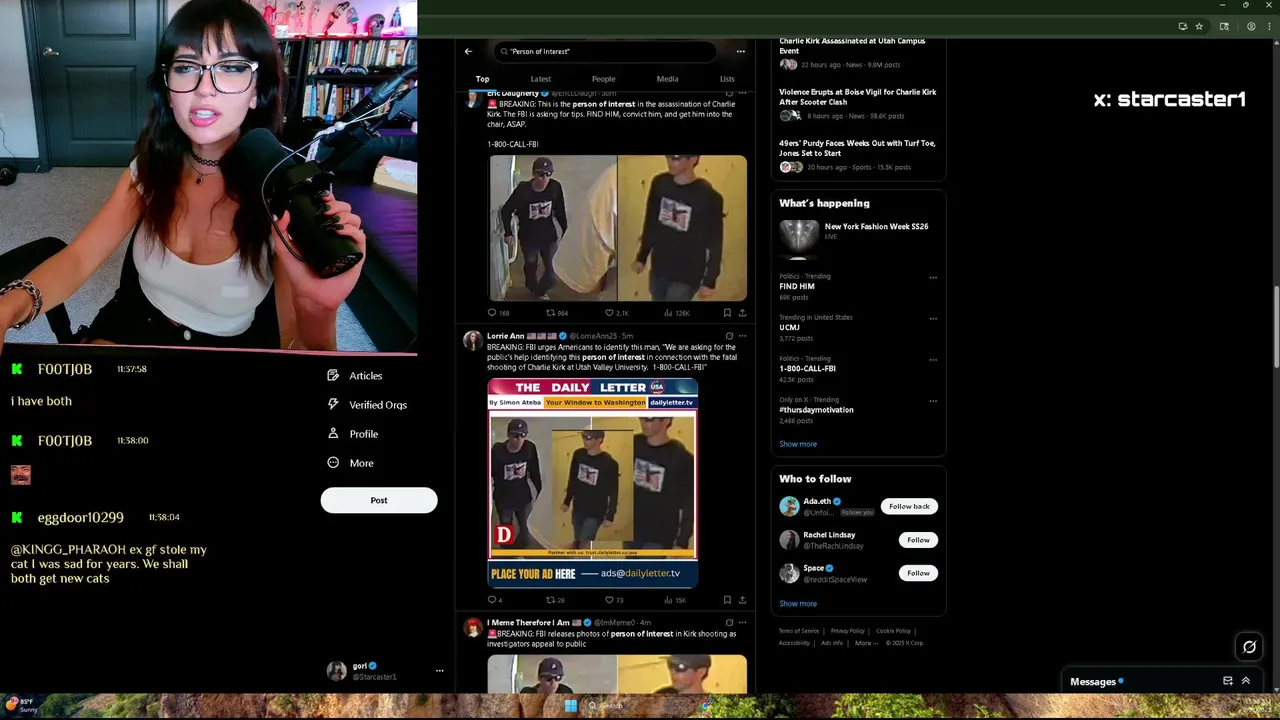This screenshot has height=720, width=1280.
Task: Expand More link in the footer
Action: (x=865, y=643)
